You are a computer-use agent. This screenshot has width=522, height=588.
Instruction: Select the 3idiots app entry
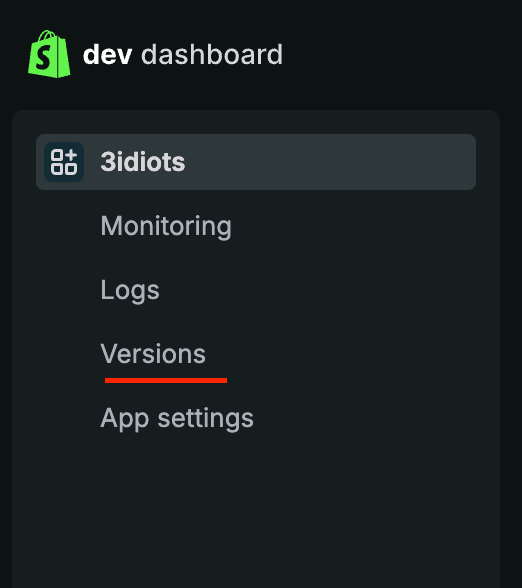pyautogui.click(x=256, y=162)
